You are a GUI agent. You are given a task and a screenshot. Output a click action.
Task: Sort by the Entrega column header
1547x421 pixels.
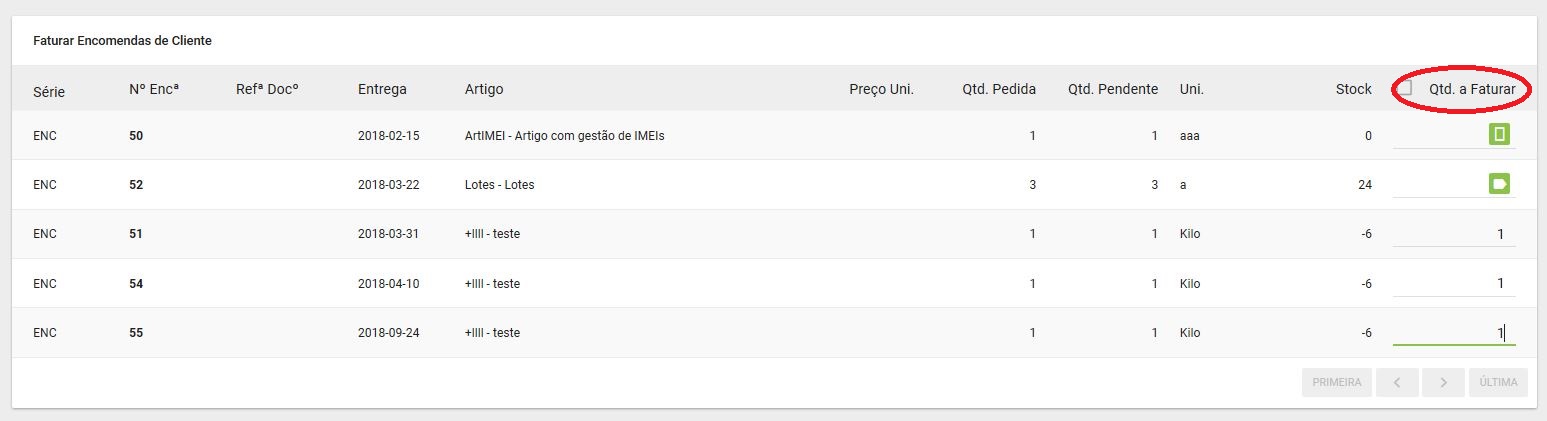pyautogui.click(x=382, y=89)
